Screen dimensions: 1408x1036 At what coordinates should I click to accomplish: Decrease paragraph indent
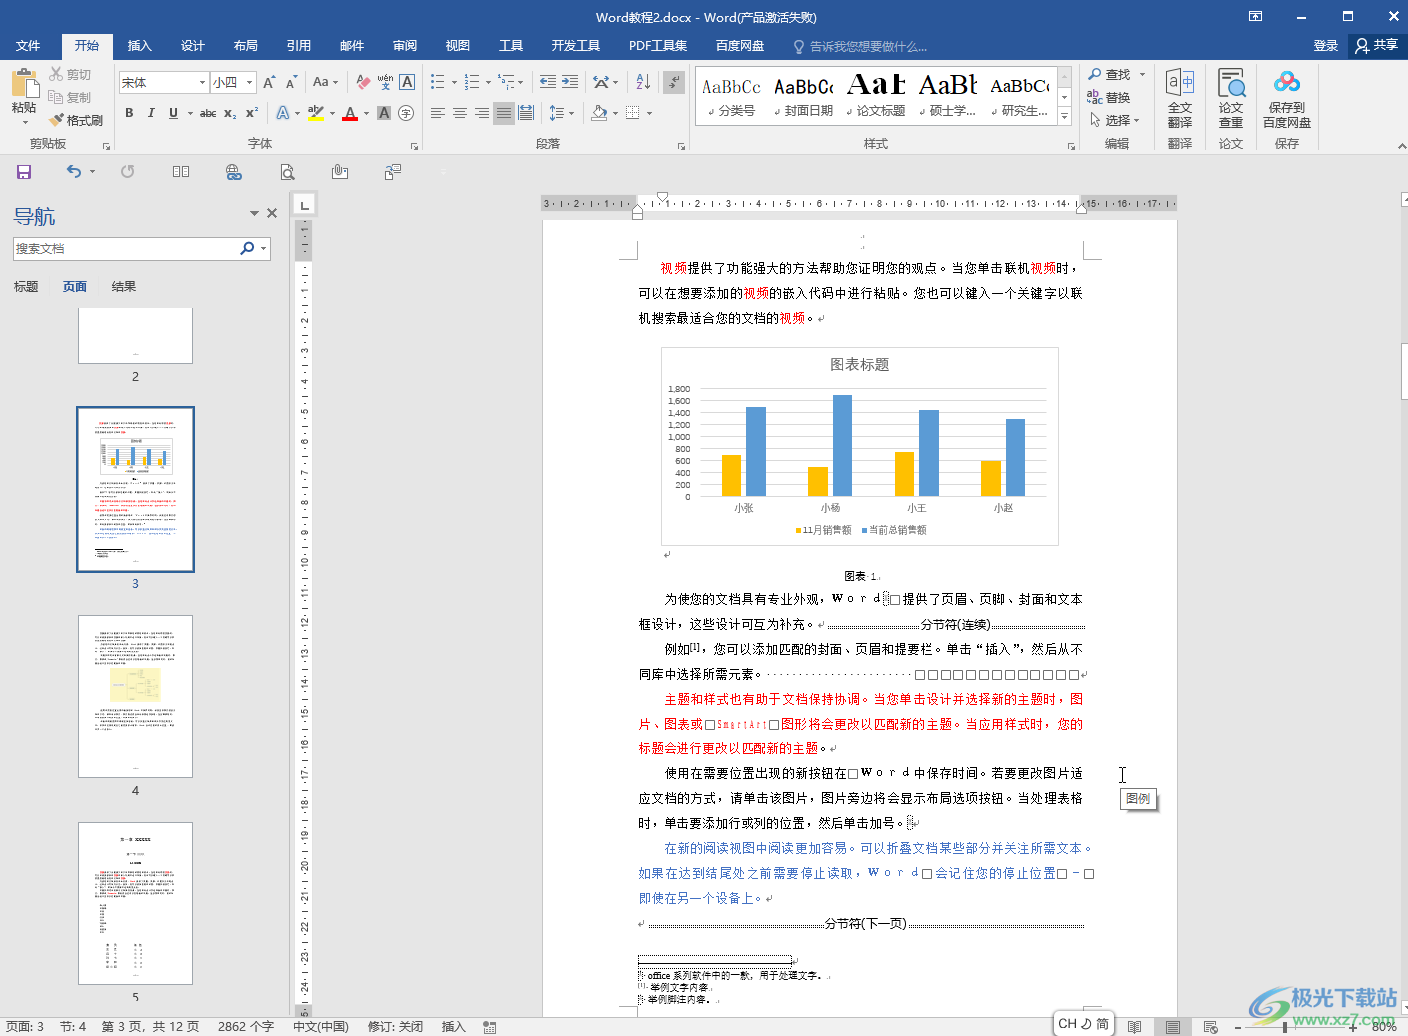(x=548, y=82)
